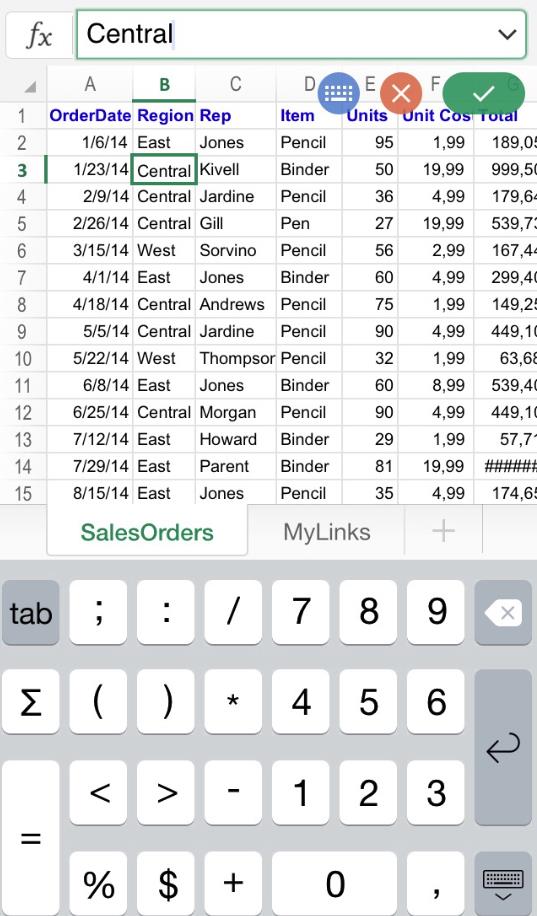Expand the formula bar chevron
The width and height of the screenshot is (537, 916).
tap(507, 34)
